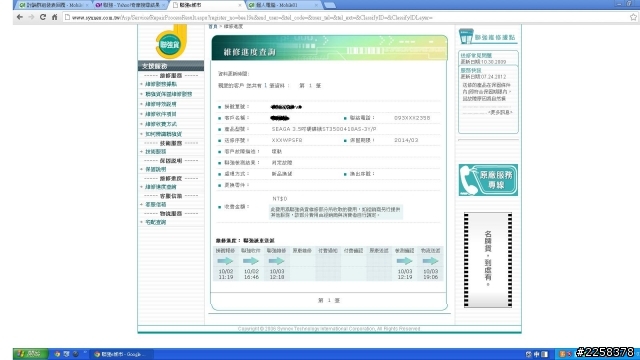This screenshot has height=360, width=640.
Task: Open the 維修時效說明 sidebar link
Action: (x=161, y=104)
